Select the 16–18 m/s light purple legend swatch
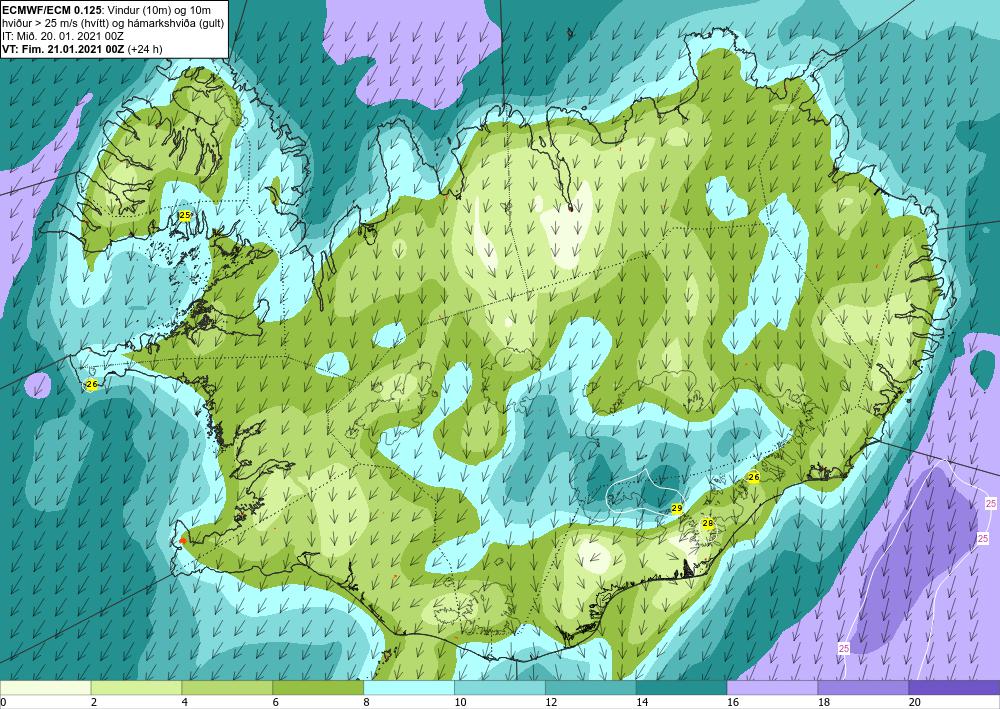Image resolution: width=1000 pixels, height=709 pixels. [772, 687]
